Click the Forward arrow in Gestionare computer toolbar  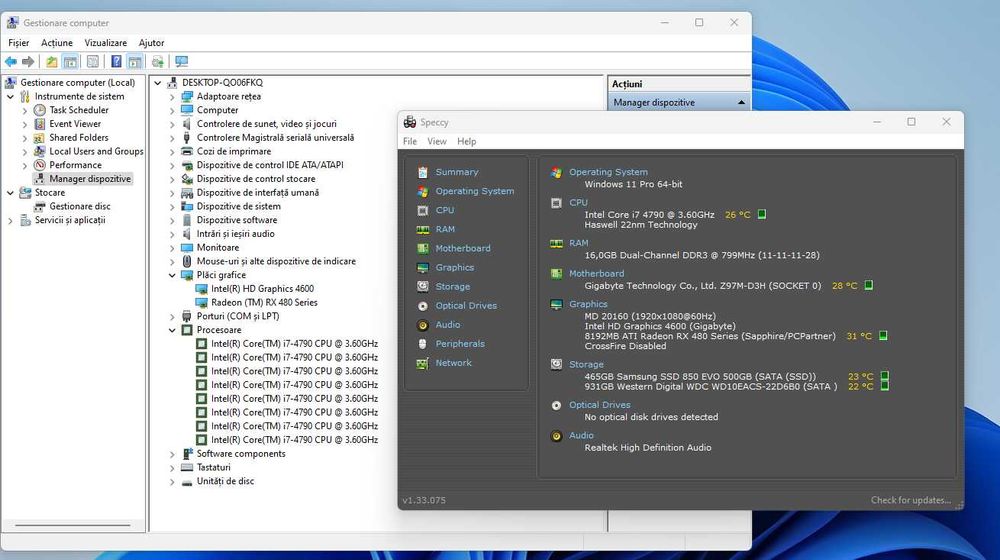[28, 62]
